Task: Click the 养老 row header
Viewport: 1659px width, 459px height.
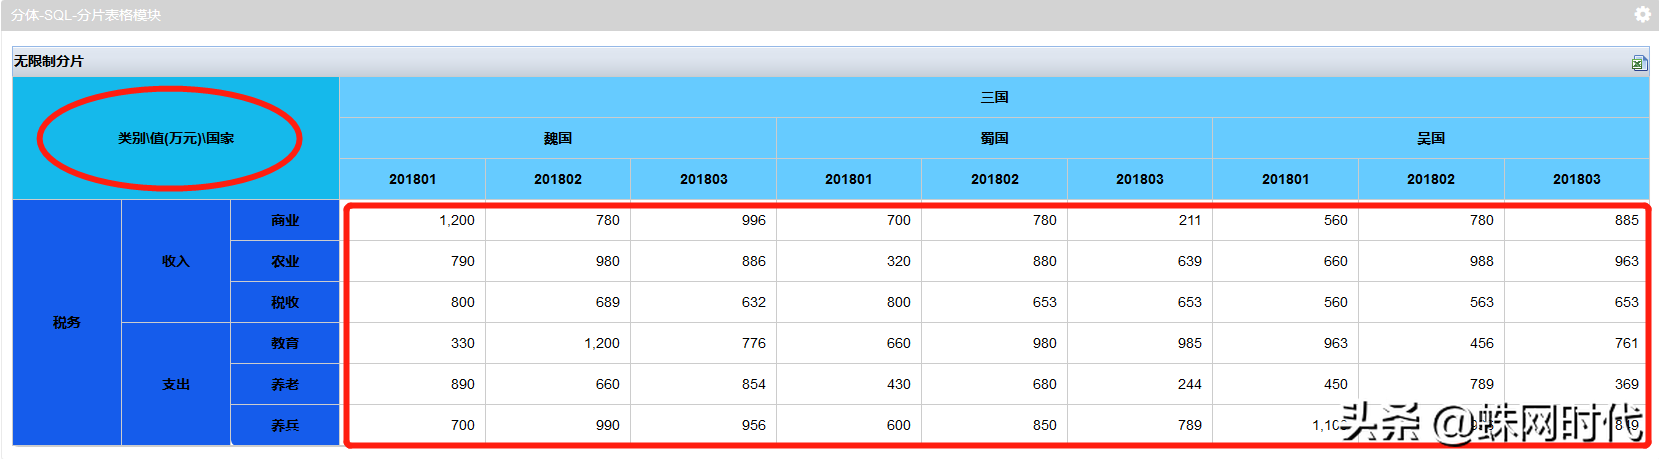Action: 285,384
